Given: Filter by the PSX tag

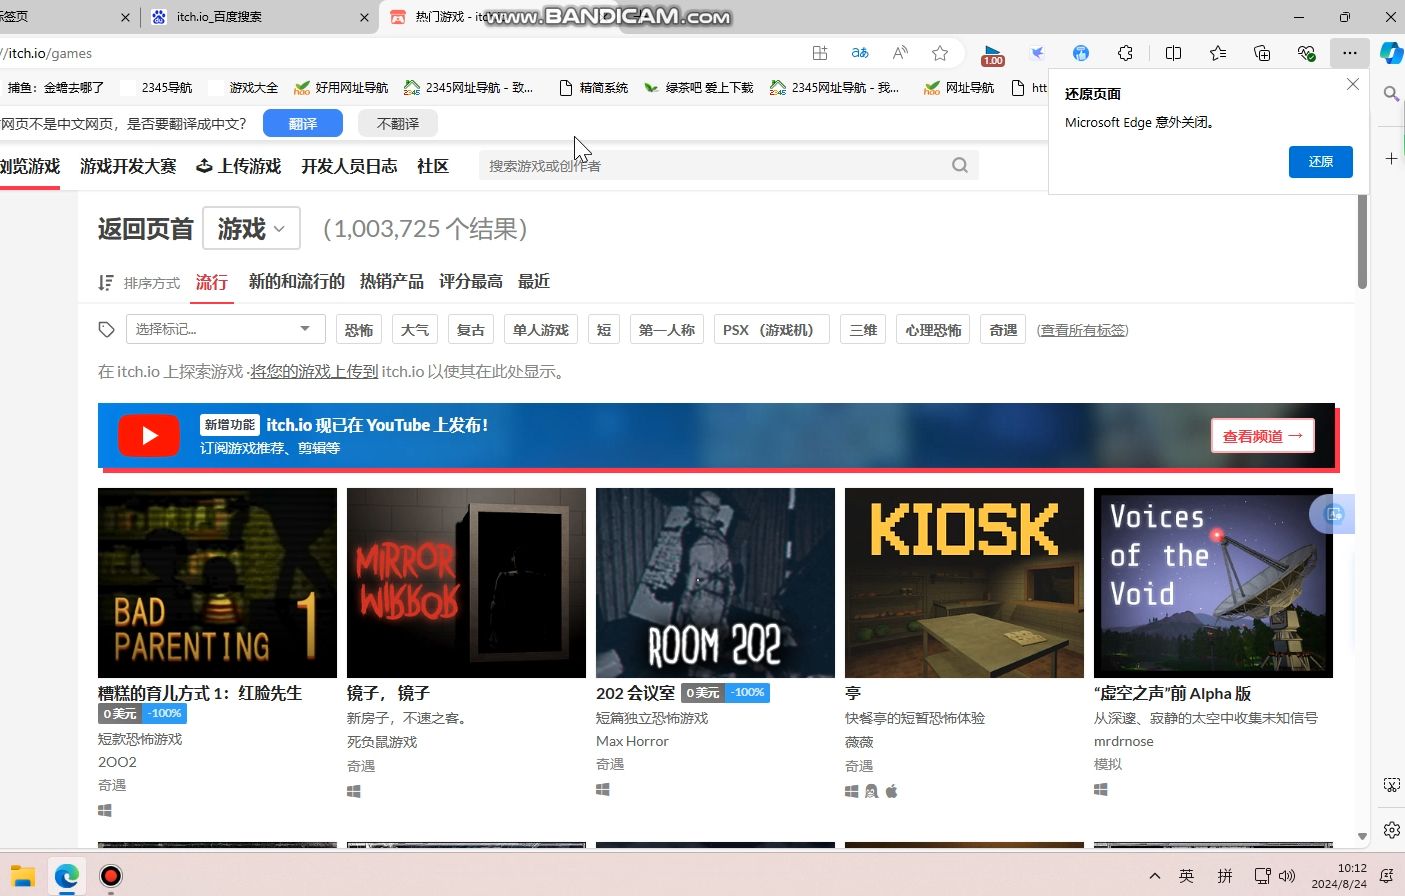Looking at the screenshot, I should point(771,330).
